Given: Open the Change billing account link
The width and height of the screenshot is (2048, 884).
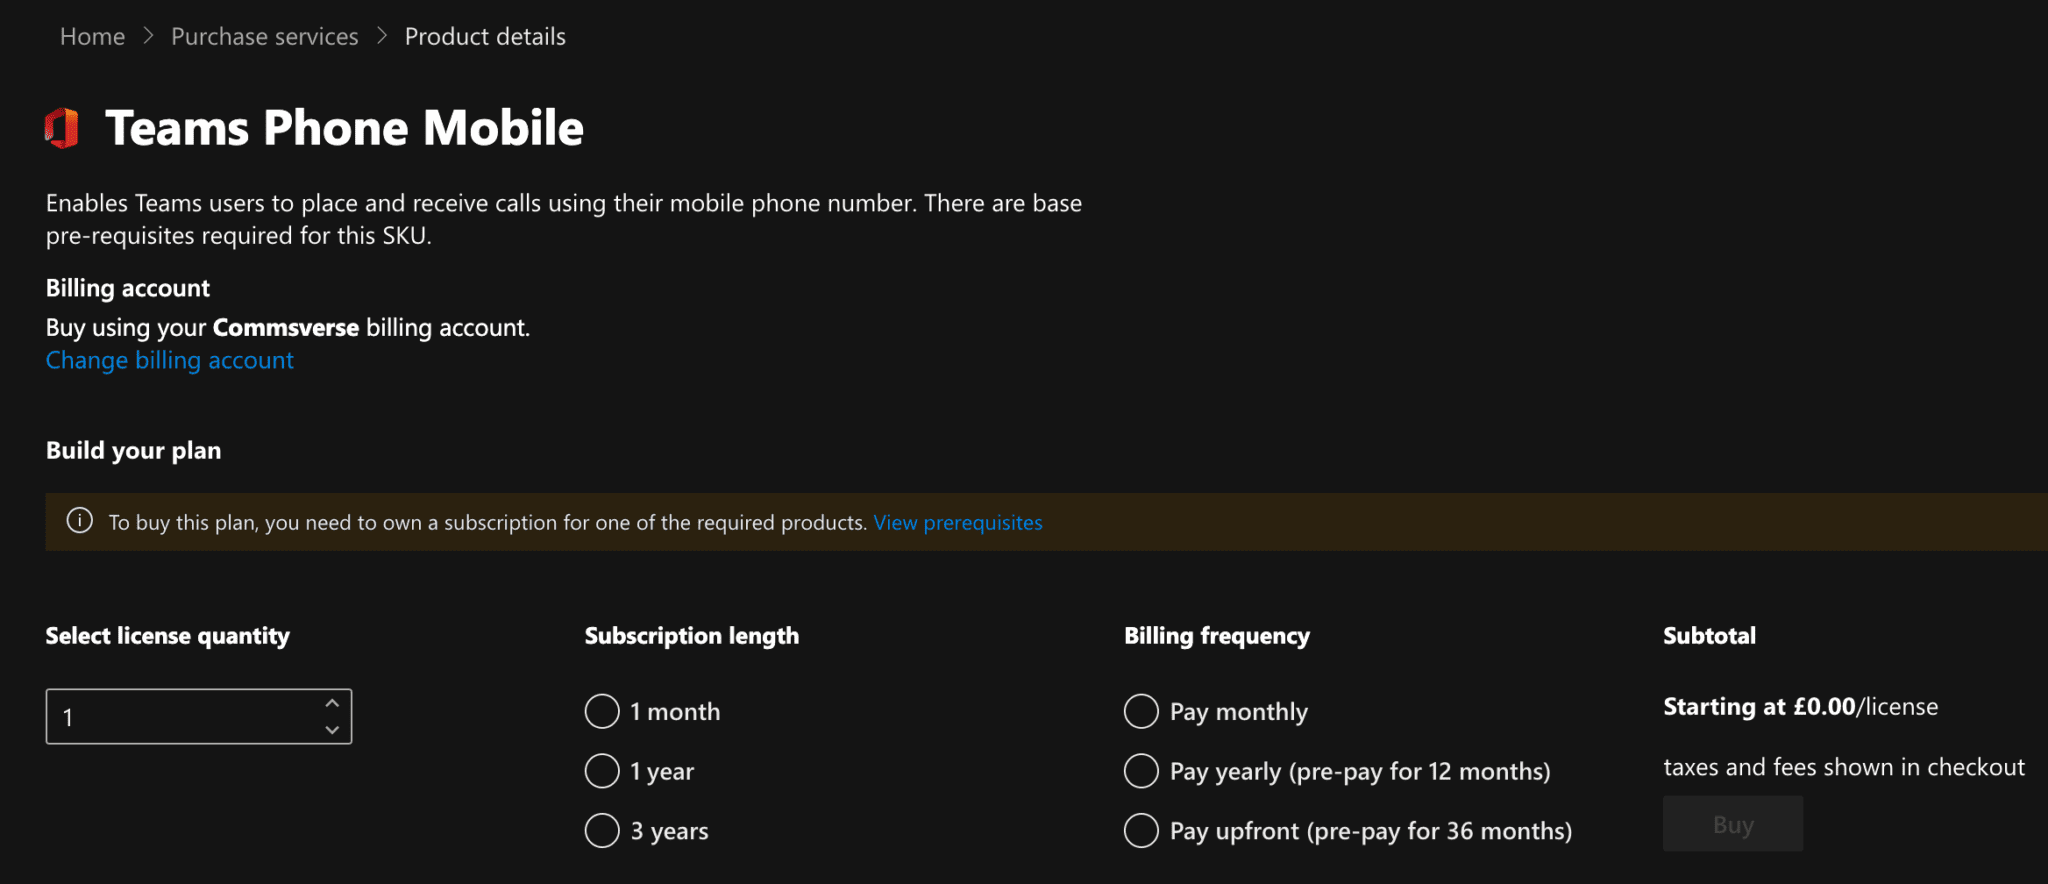Looking at the screenshot, I should coord(169,359).
